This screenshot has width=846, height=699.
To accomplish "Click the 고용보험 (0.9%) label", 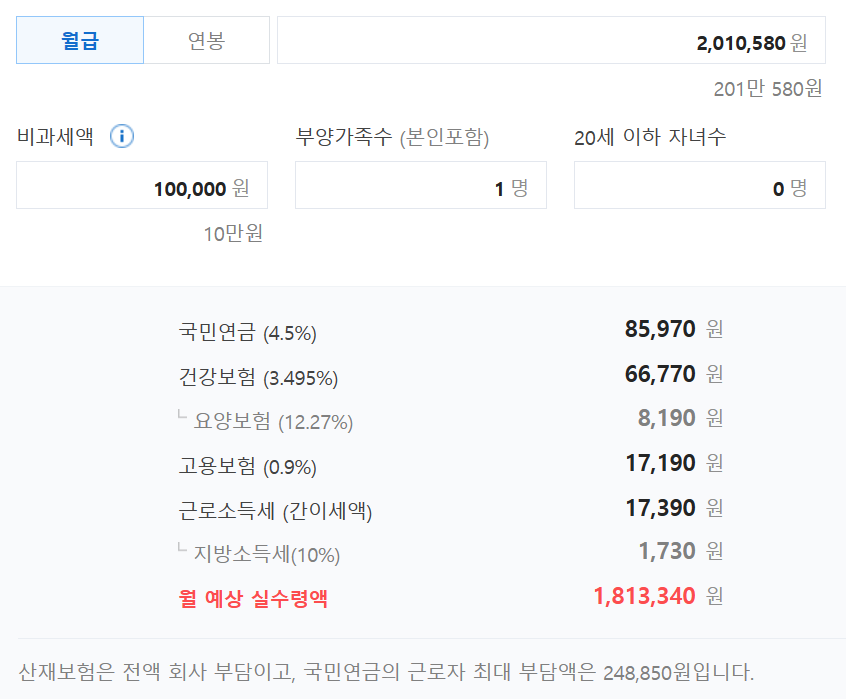I will click(x=244, y=463).
